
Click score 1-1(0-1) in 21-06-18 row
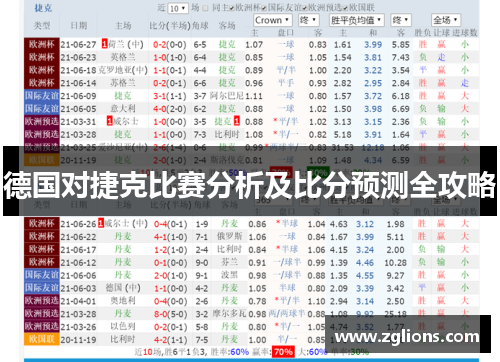point(170,70)
